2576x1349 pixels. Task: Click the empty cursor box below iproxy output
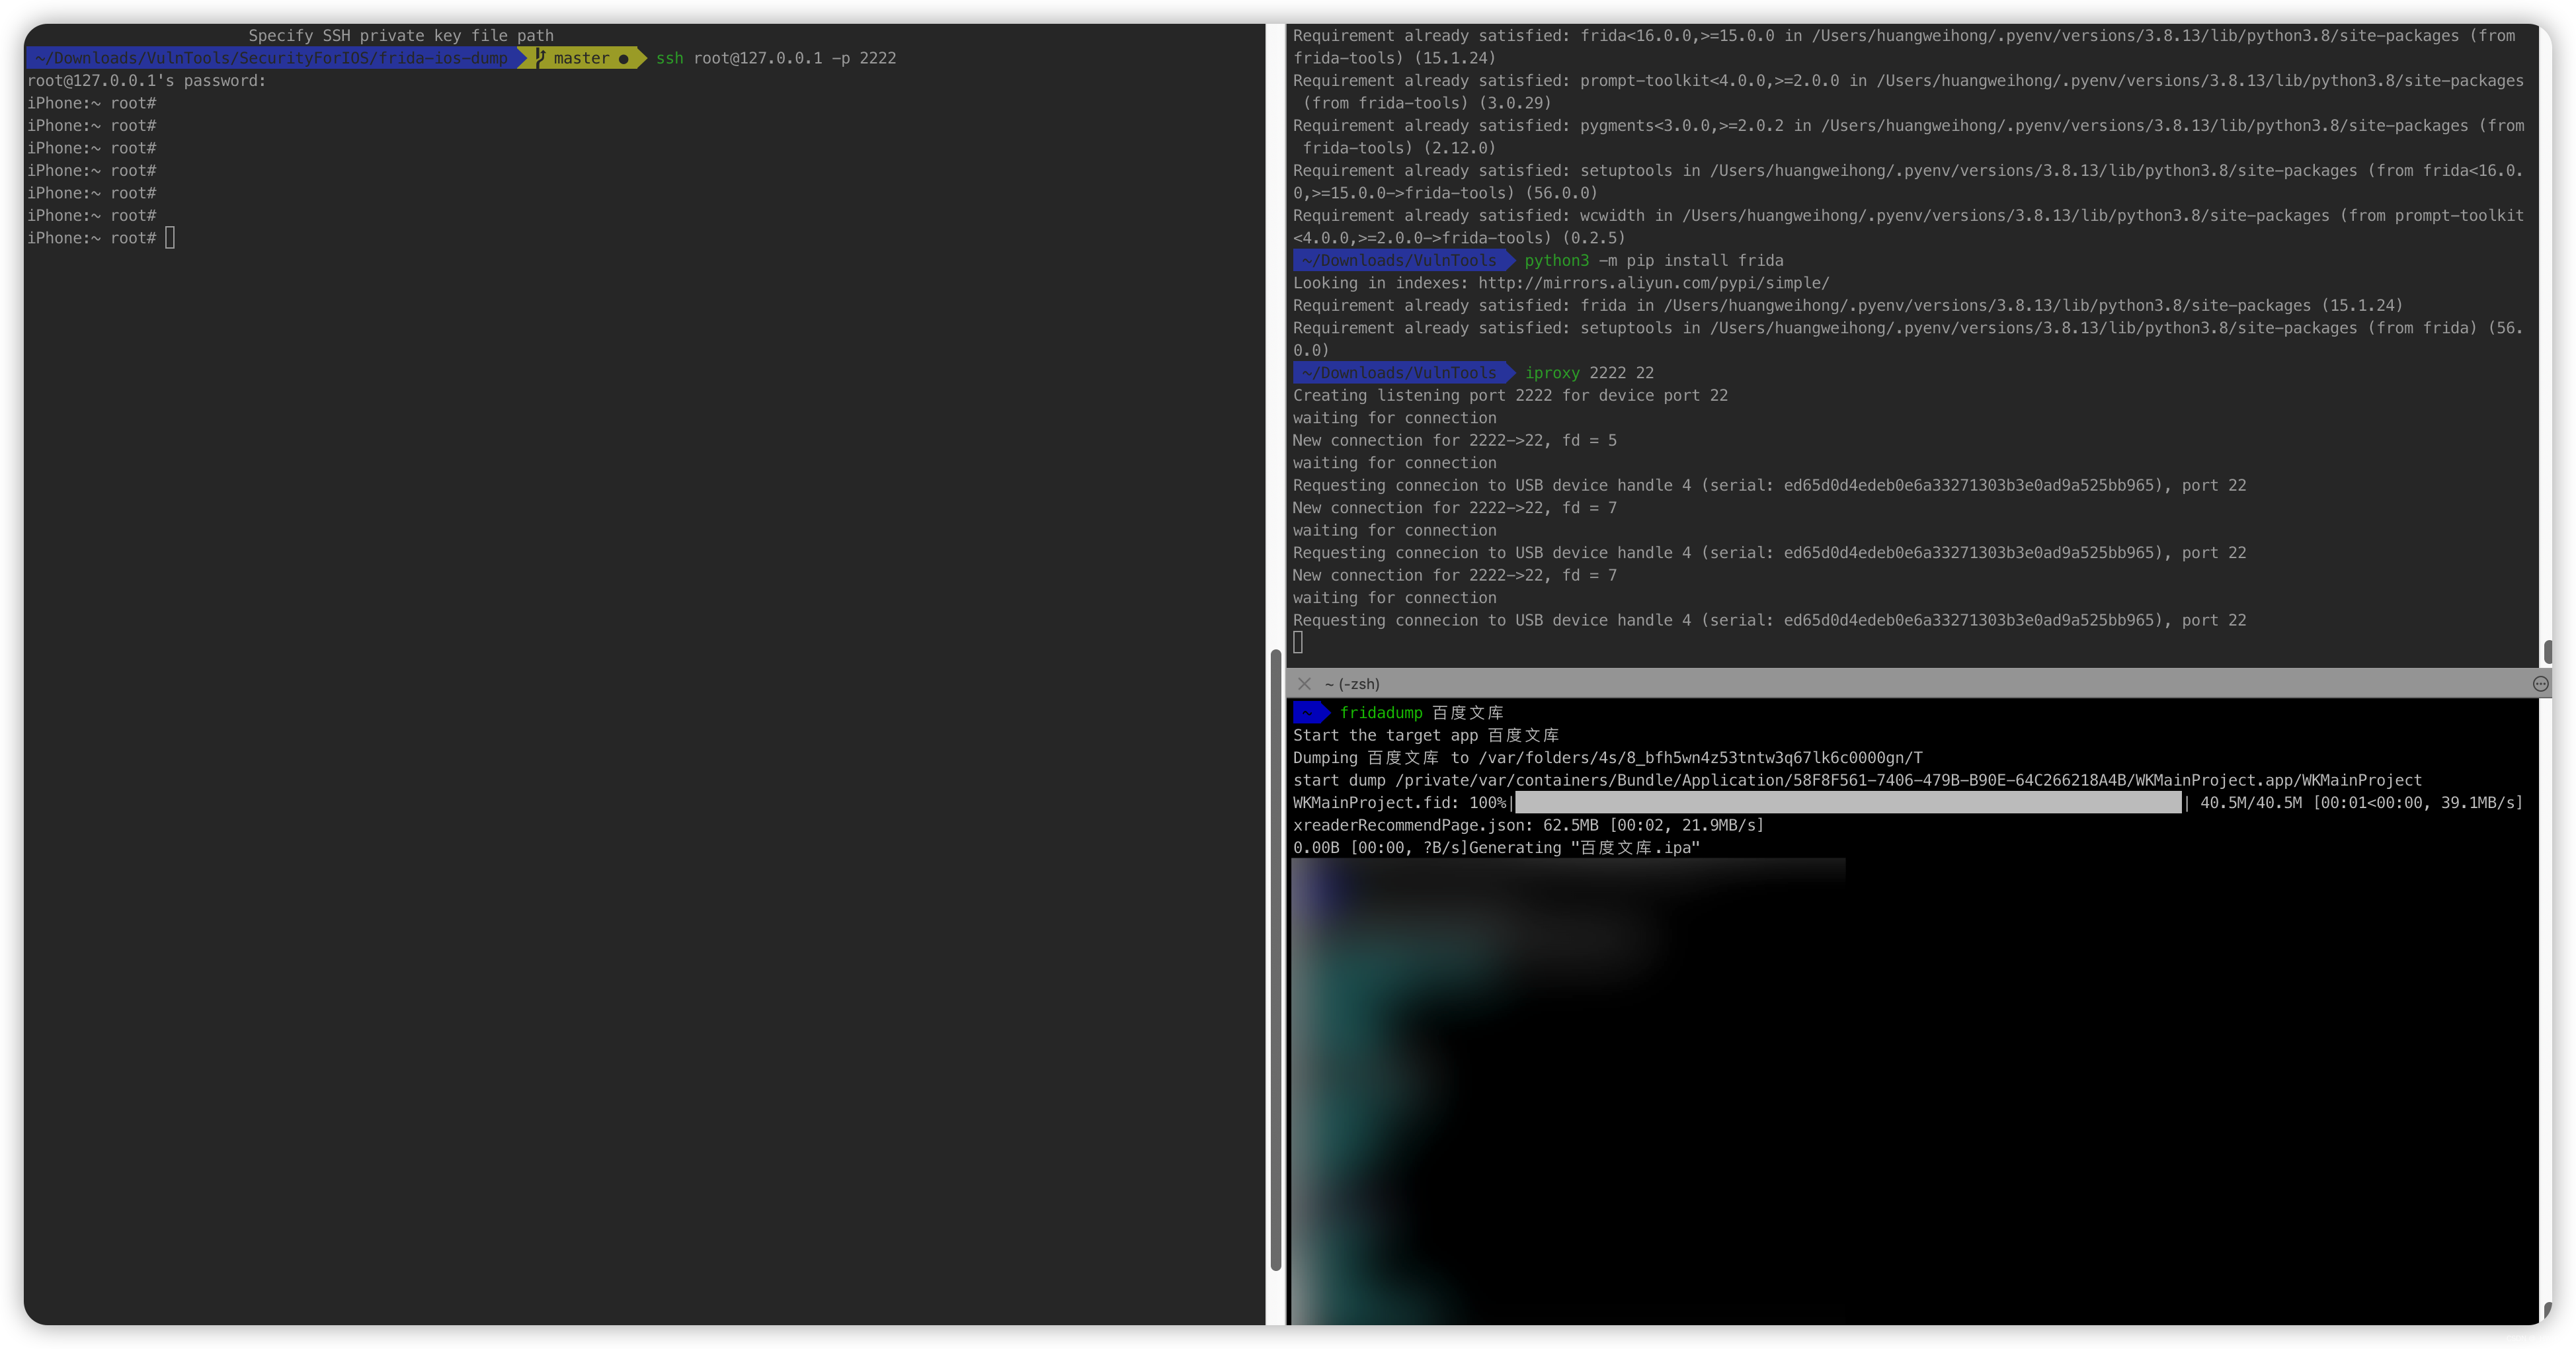tap(1298, 642)
